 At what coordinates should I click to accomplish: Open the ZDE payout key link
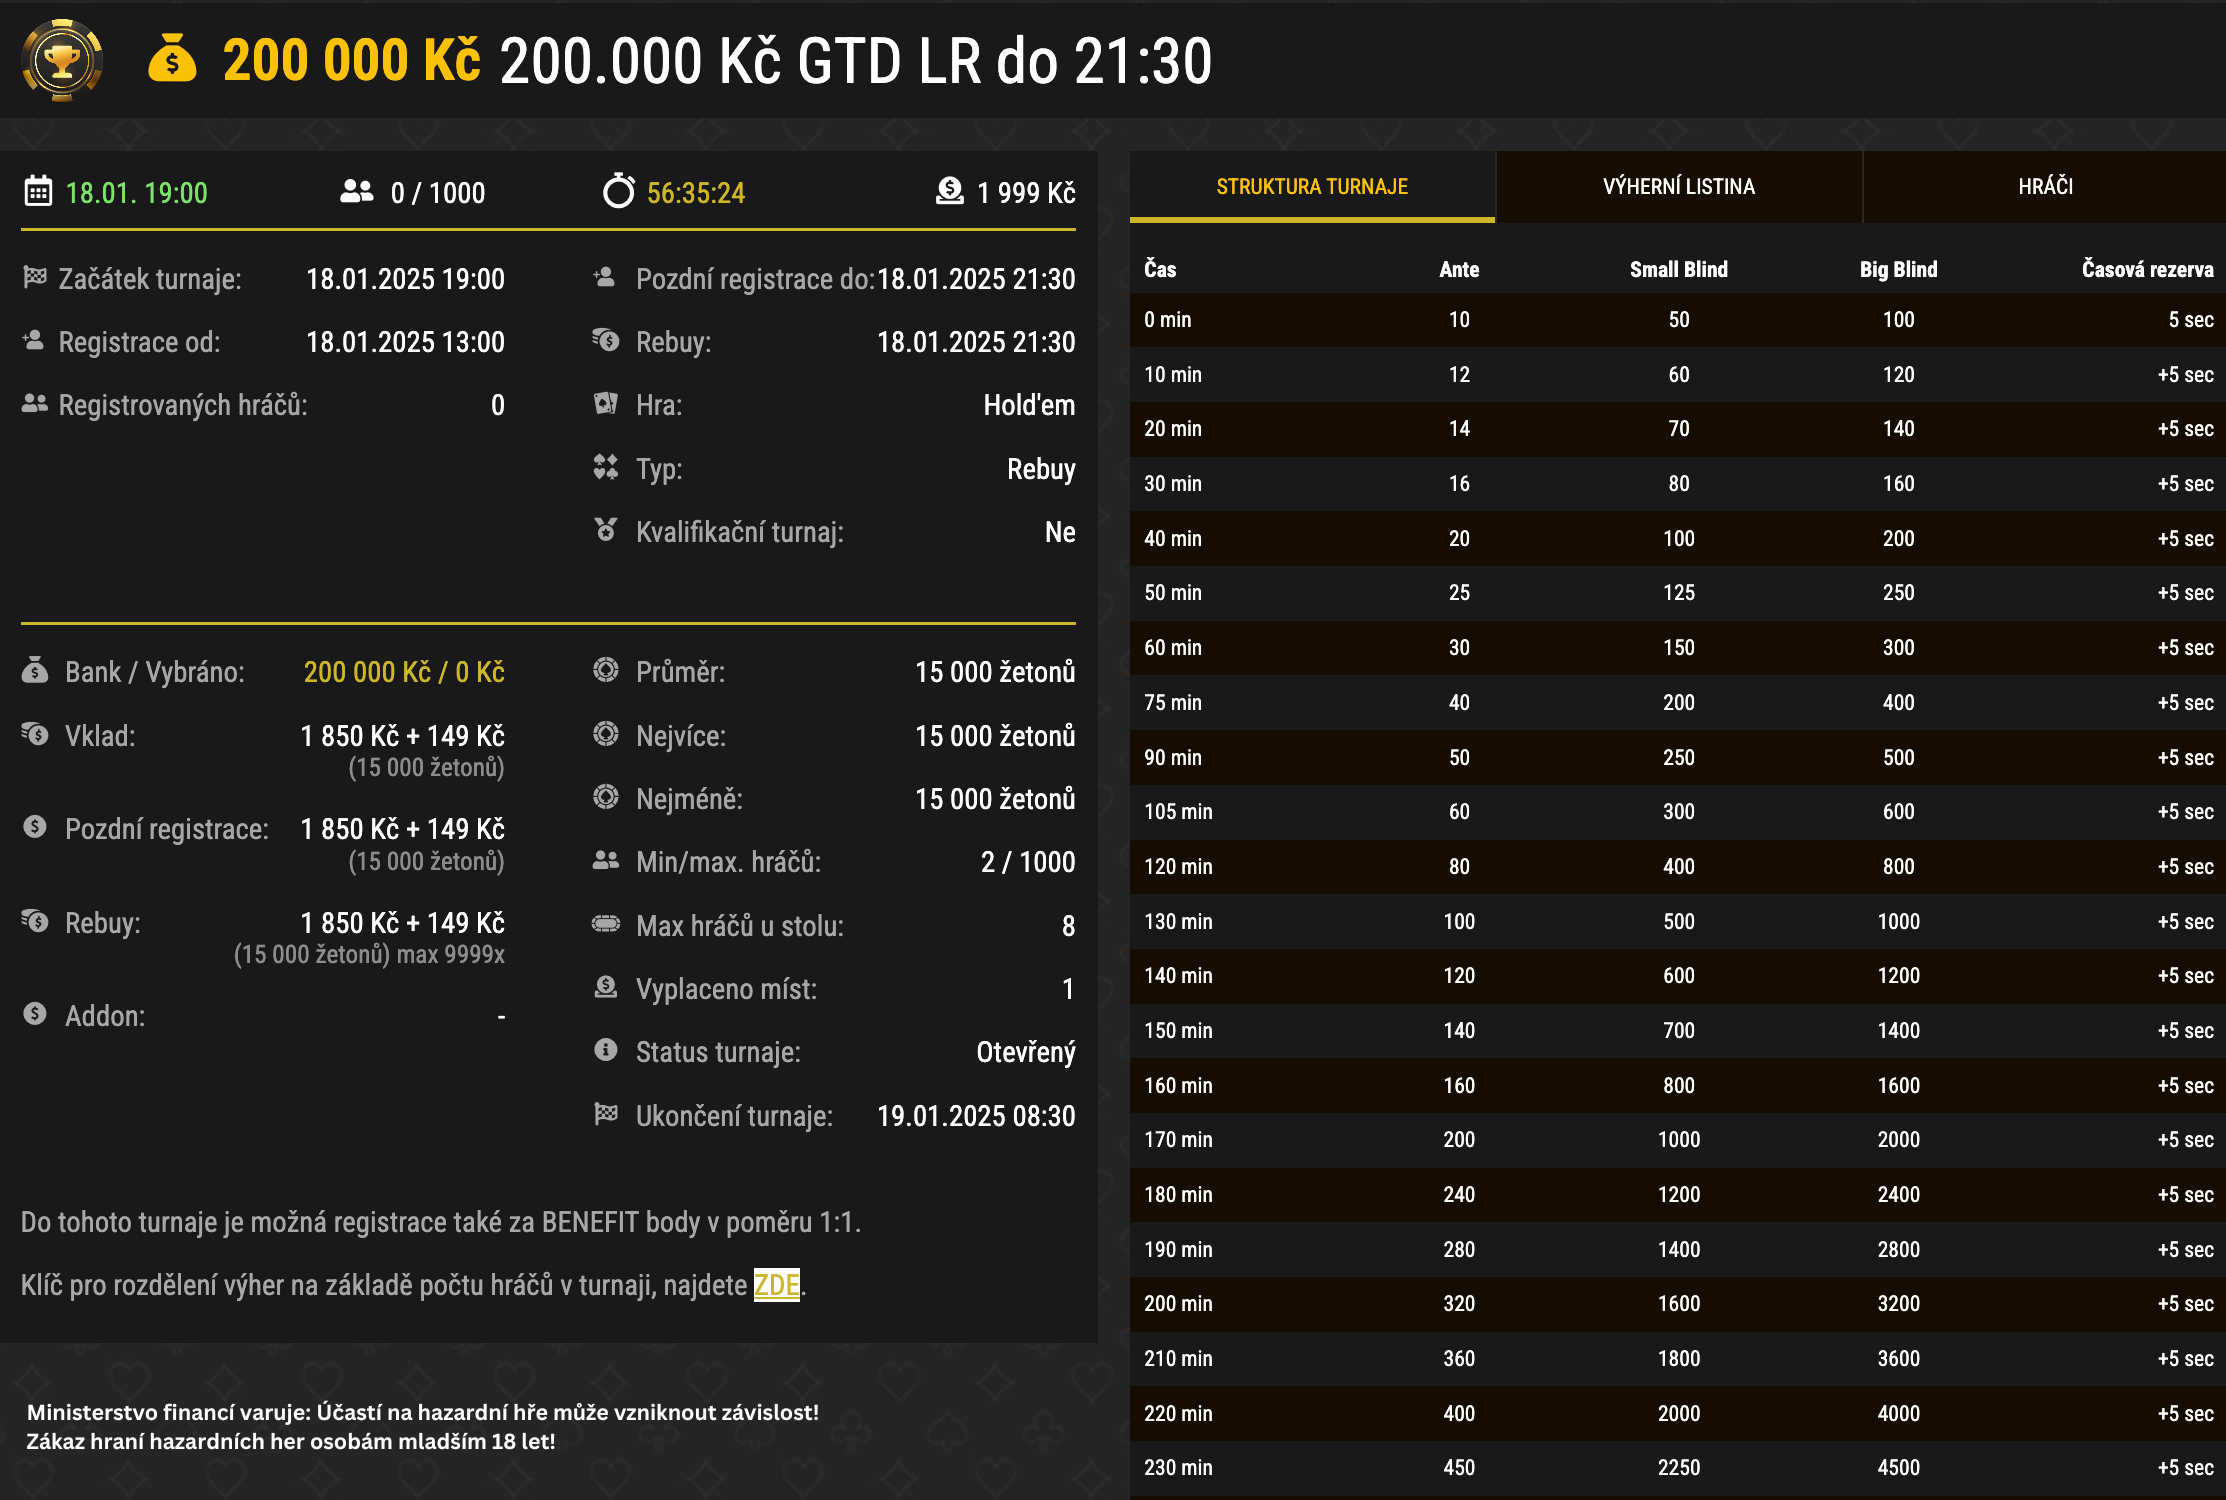click(777, 1285)
